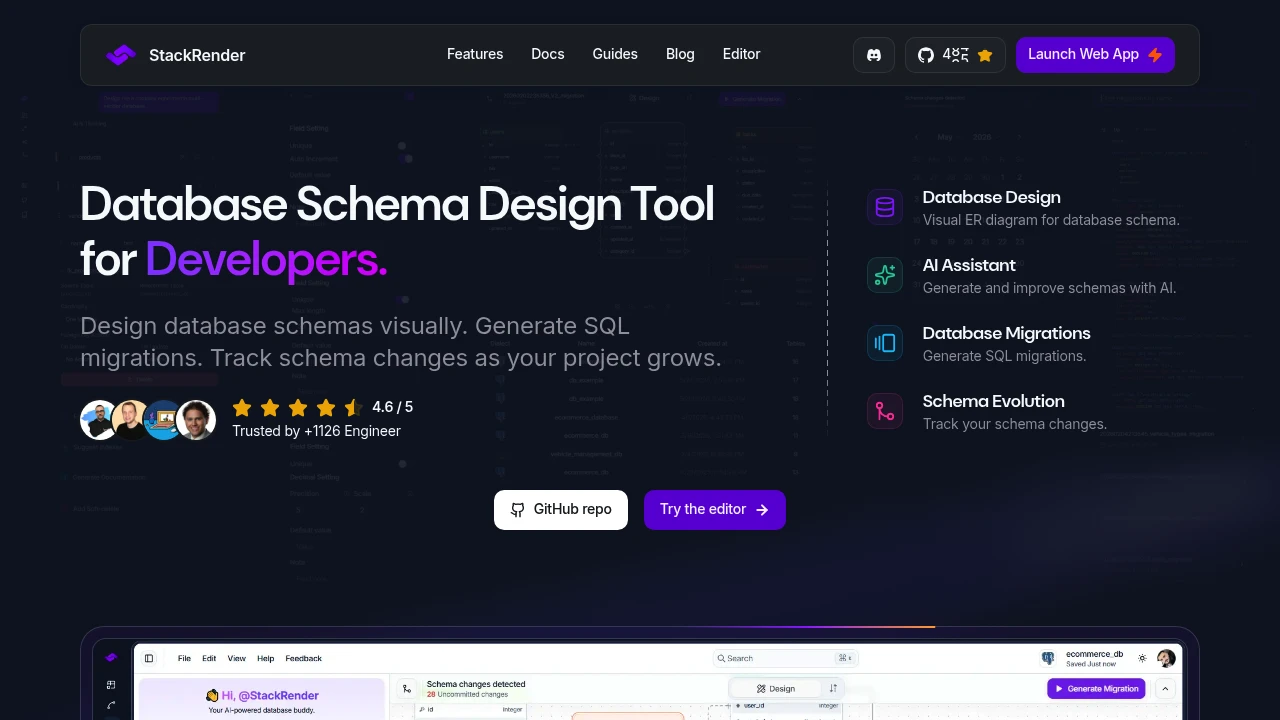
Task: Open the Feedback menu in preview
Action: click(304, 658)
